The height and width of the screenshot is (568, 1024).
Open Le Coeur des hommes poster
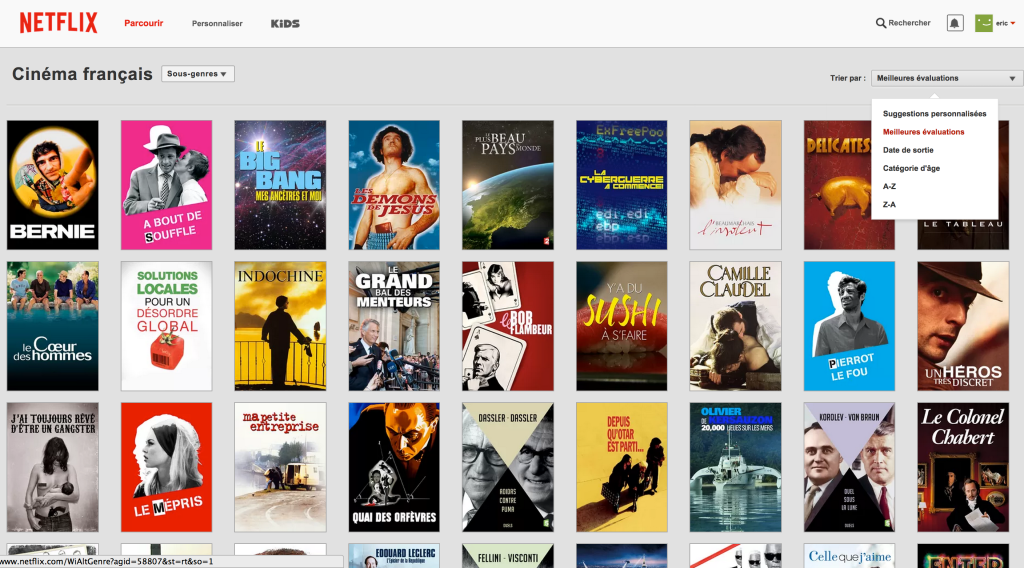[53, 326]
